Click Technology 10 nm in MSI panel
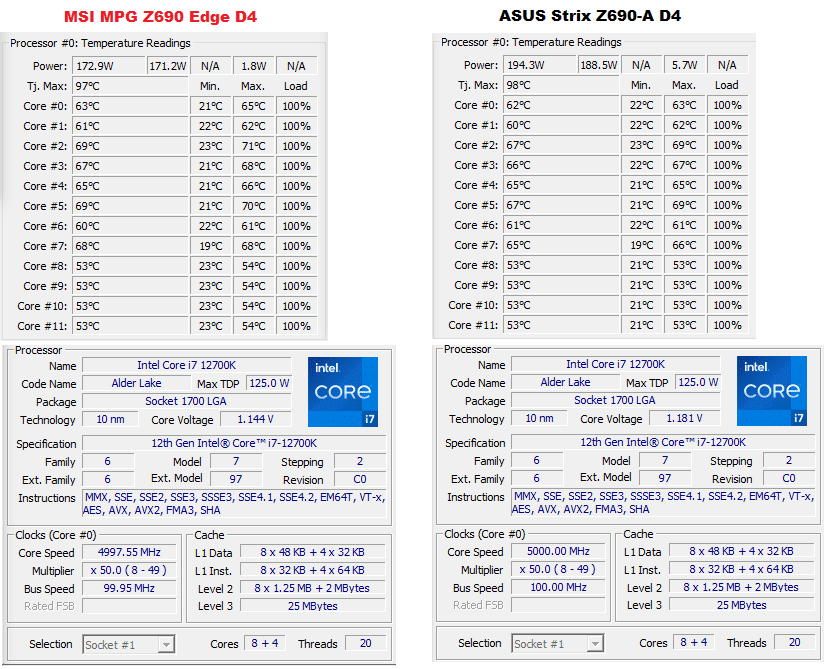Image resolution: width=831 pixels, height=669 pixels. 110,419
